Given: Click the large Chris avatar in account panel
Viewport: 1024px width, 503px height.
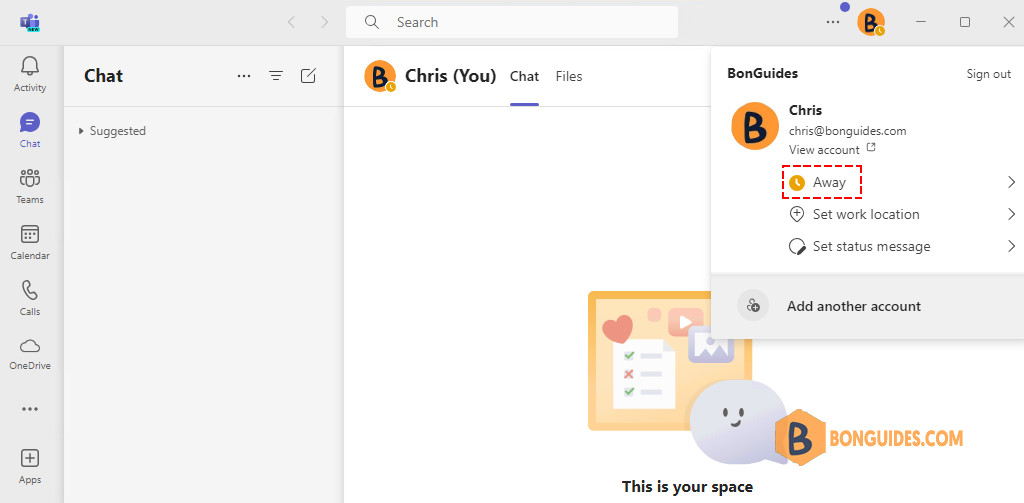Looking at the screenshot, I should pyautogui.click(x=754, y=126).
